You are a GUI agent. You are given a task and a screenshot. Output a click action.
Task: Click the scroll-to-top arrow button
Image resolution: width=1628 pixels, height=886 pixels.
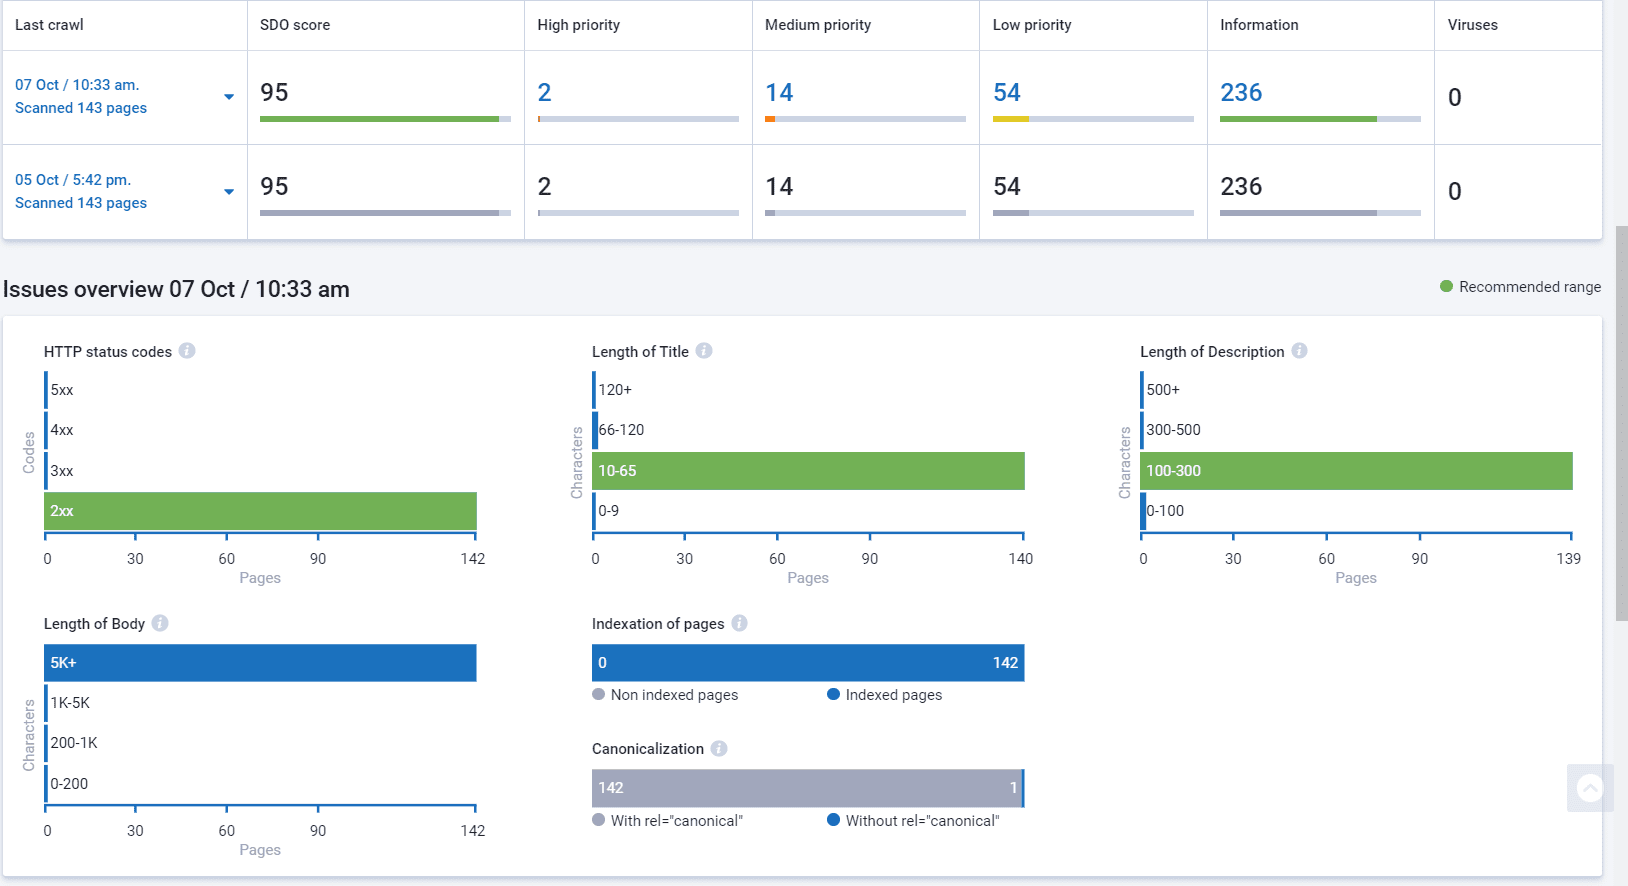pyautogui.click(x=1590, y=788)
